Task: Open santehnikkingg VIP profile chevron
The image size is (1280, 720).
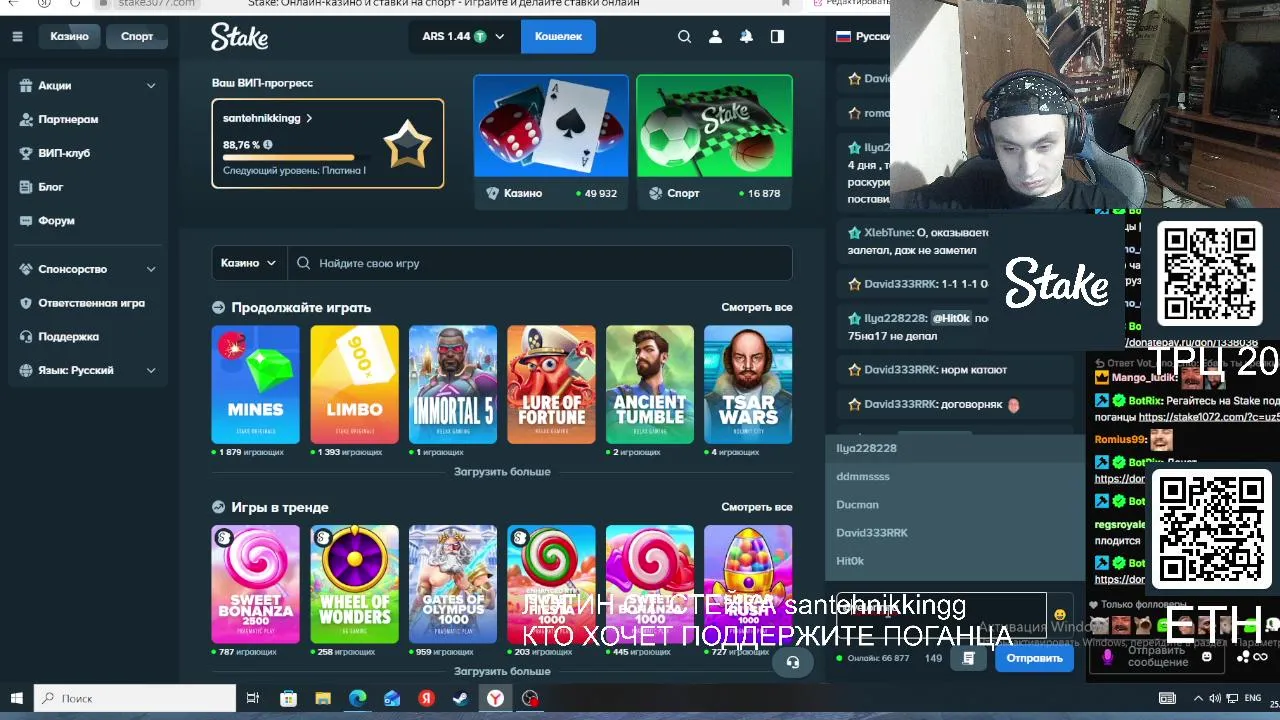Action: pyautogui.click(x=309, y=118)
